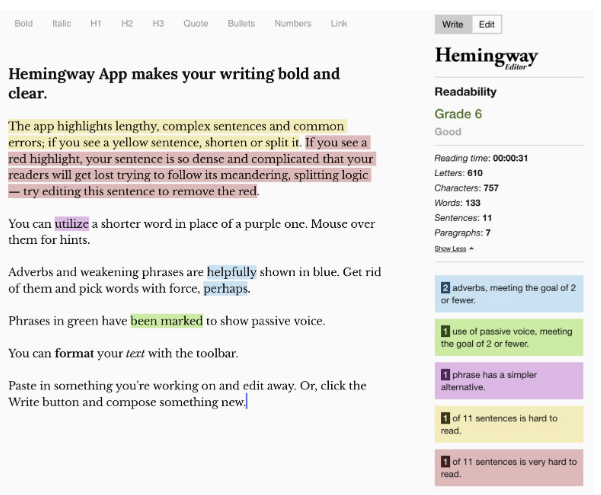
Task: Create a Bullets list
Action: click(x=241, y=23)
